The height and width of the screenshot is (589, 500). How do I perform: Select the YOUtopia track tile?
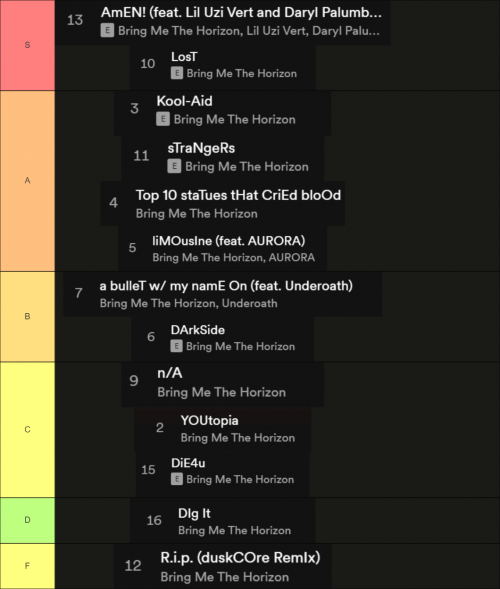(223, 429)
